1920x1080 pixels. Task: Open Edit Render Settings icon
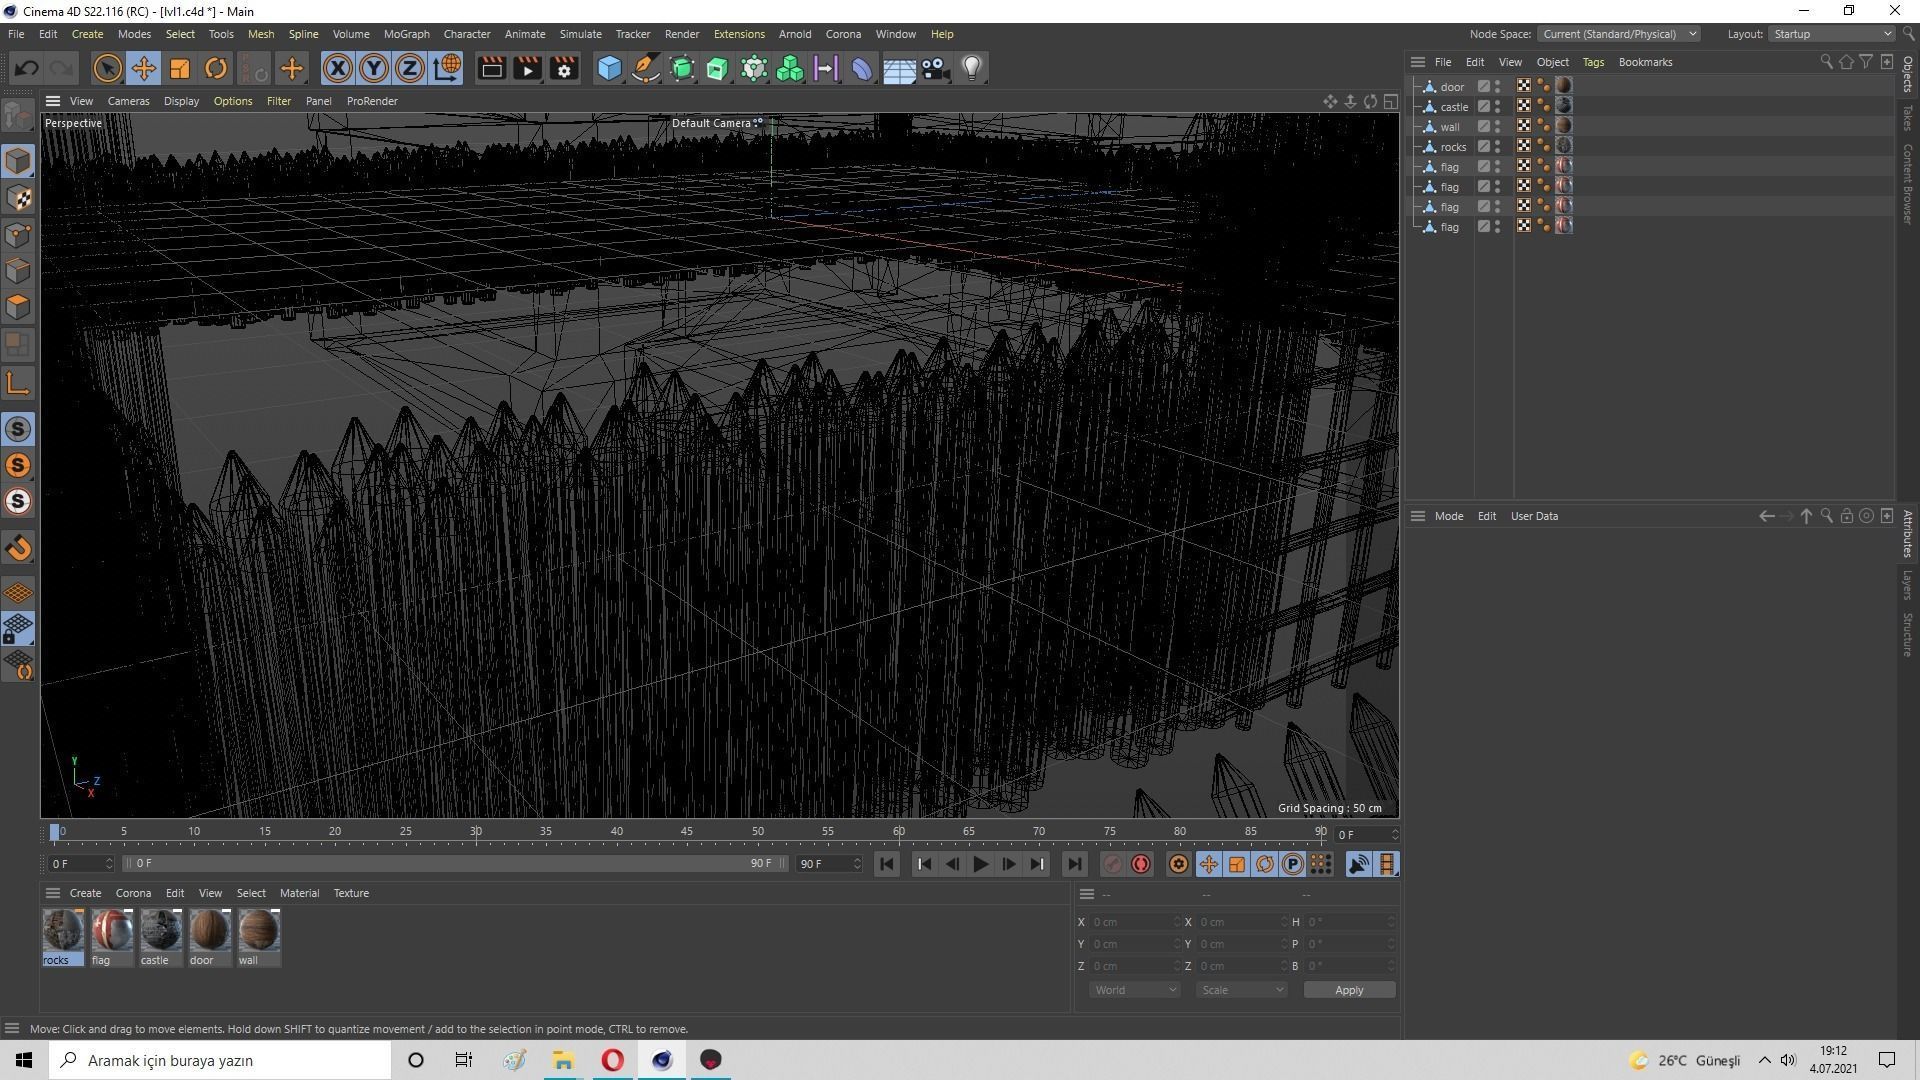click(564, 68)
